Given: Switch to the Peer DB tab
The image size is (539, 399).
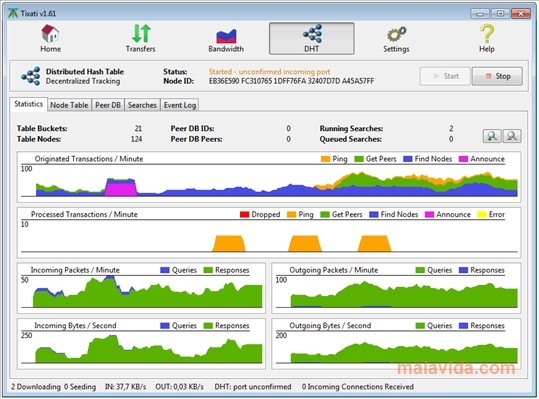Looking at the screenshot, I should (x=108, y=105).
